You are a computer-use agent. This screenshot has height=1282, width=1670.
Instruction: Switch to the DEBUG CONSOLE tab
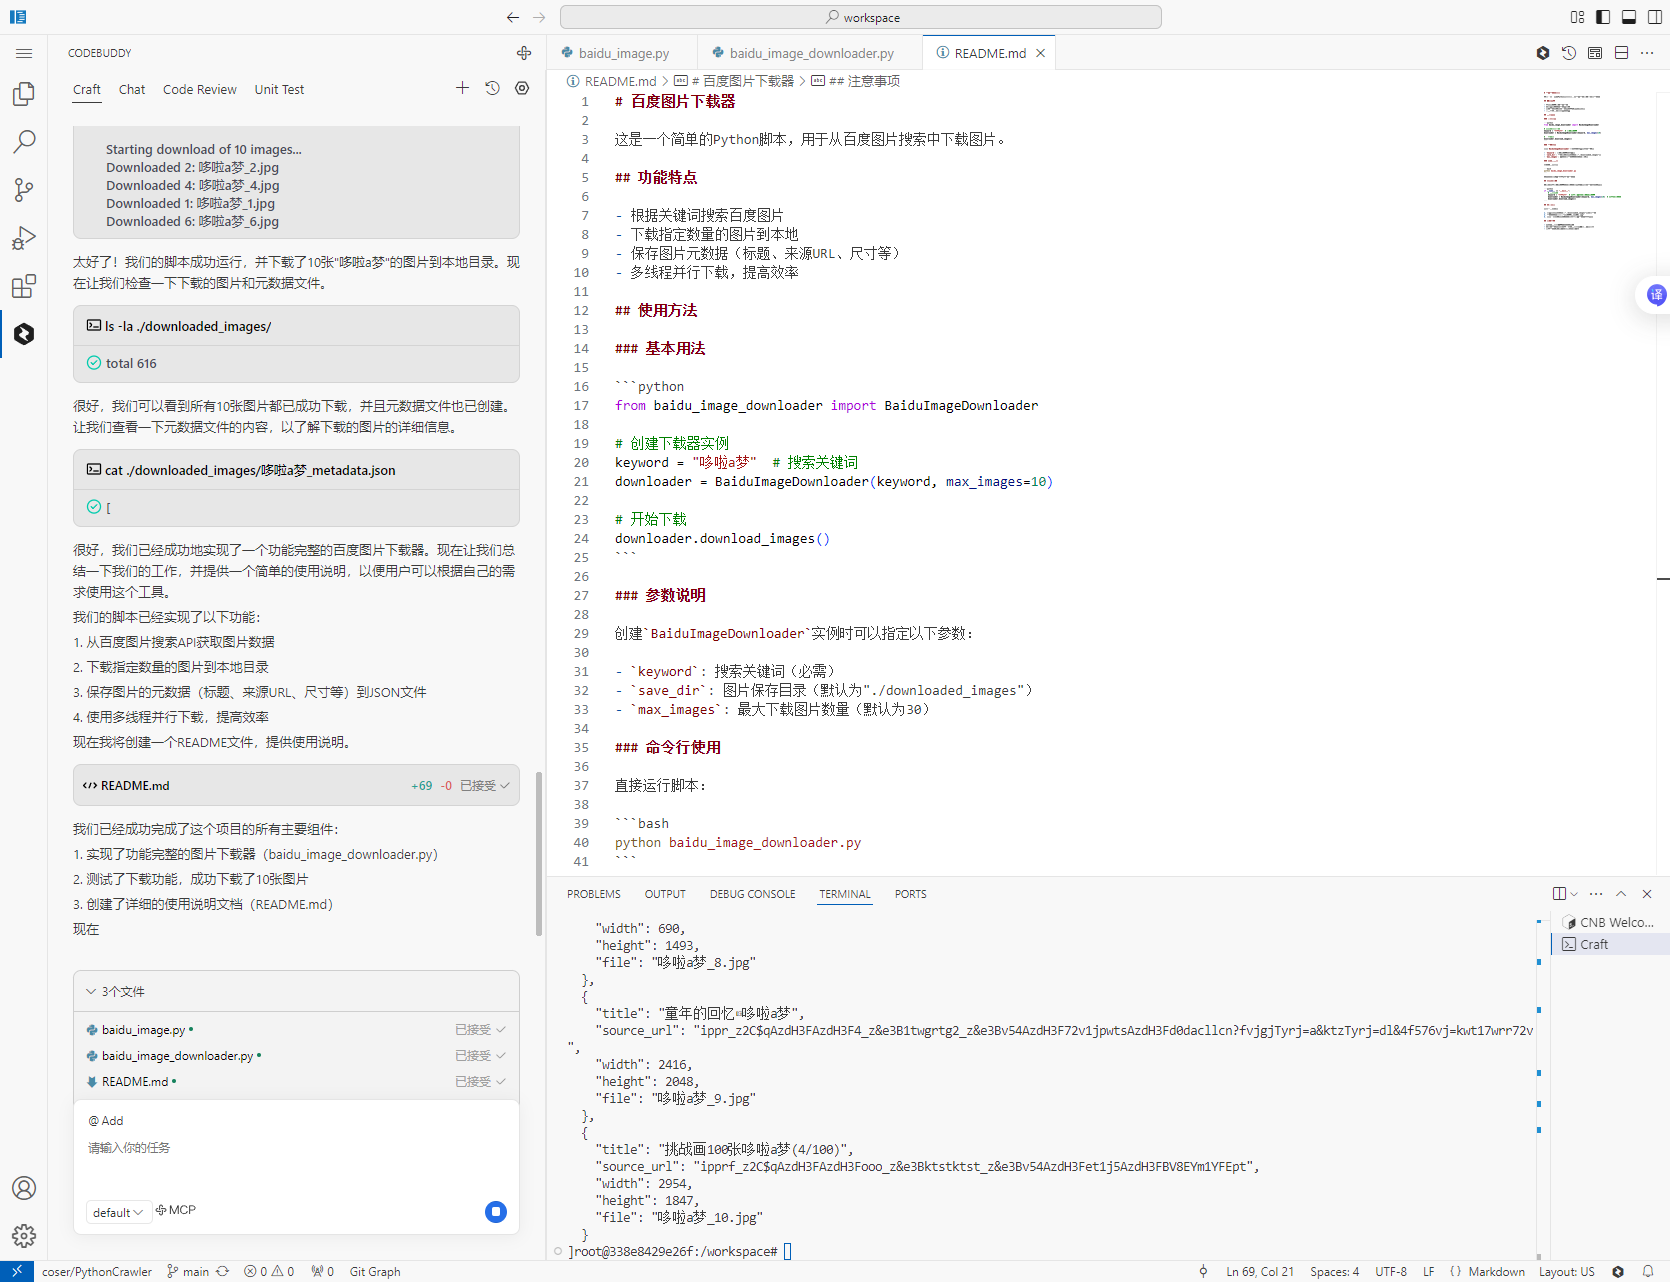click(x=753, y=894)
